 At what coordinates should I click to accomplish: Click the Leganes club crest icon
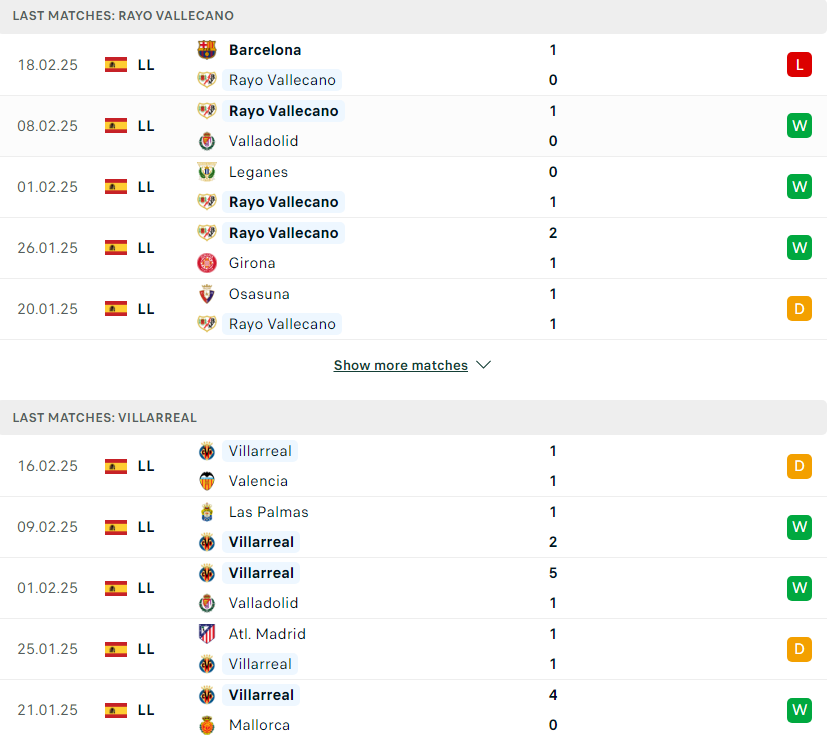pos(207,172)
